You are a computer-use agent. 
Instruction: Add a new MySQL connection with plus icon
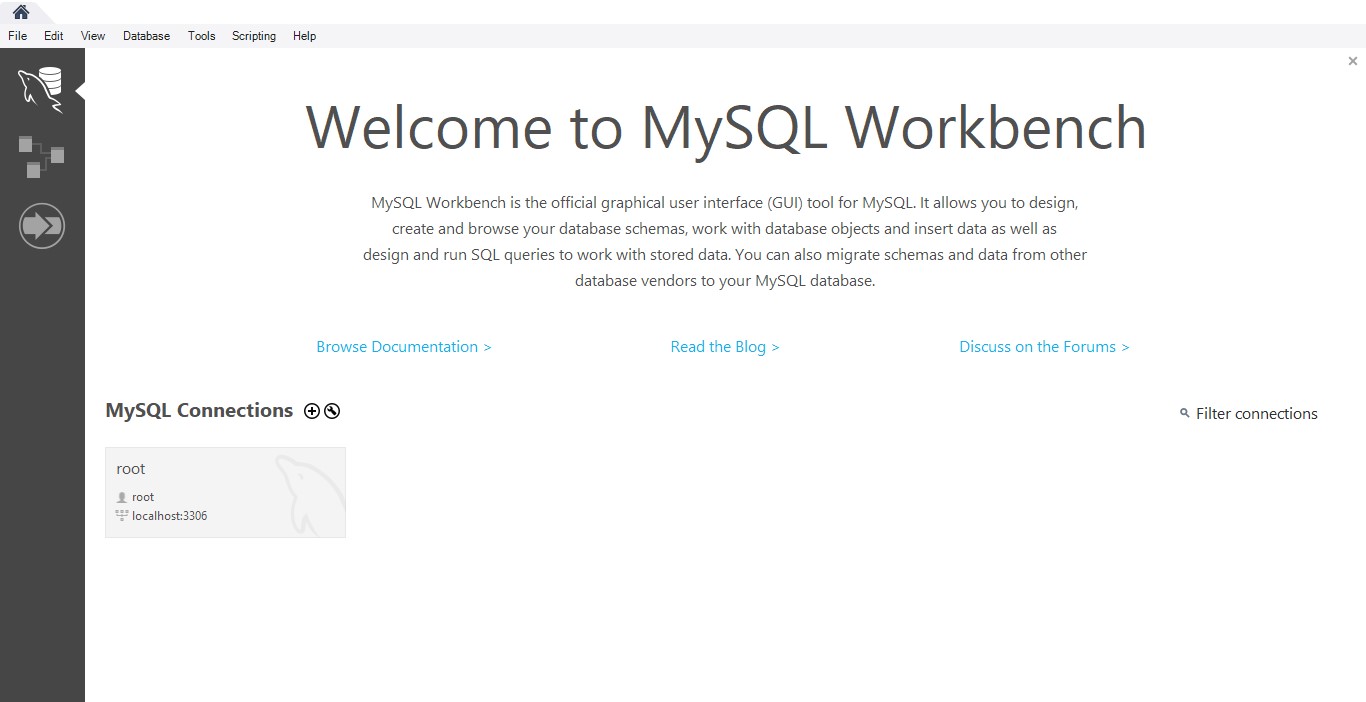312,411
